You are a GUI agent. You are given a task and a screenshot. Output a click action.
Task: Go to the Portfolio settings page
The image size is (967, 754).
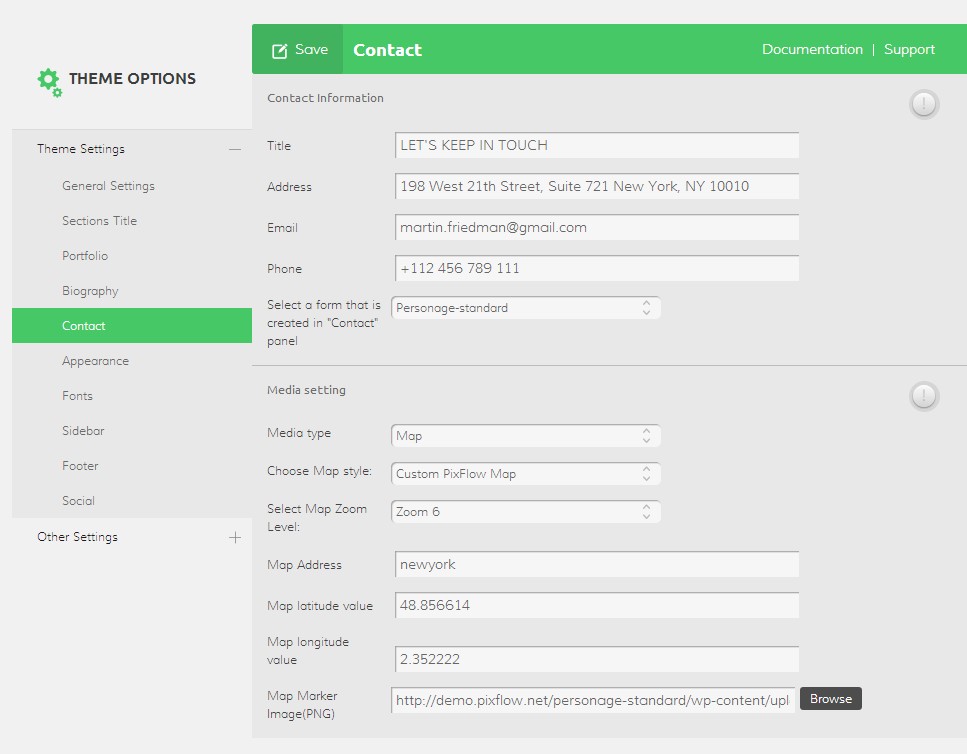tap(85, 256)
